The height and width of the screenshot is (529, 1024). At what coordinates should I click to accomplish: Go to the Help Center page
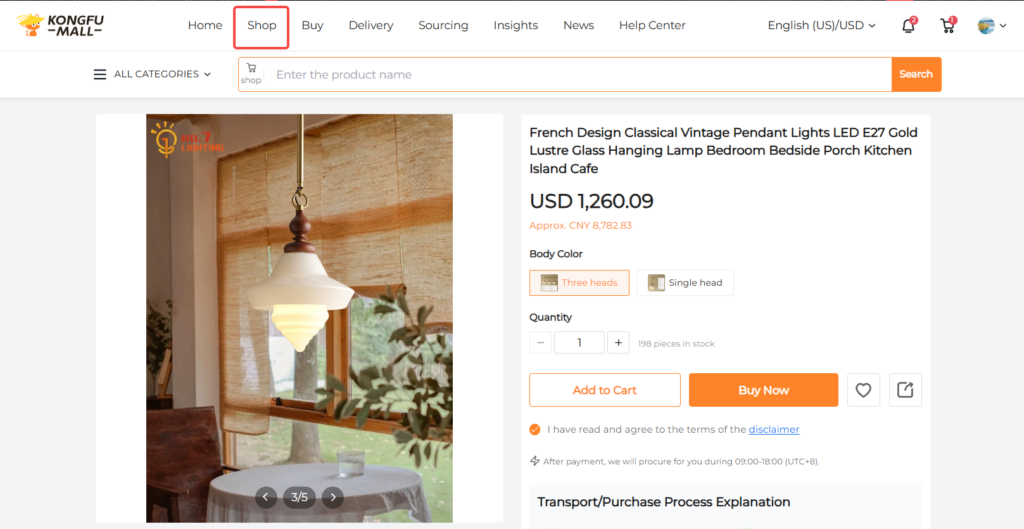(652, 26)
